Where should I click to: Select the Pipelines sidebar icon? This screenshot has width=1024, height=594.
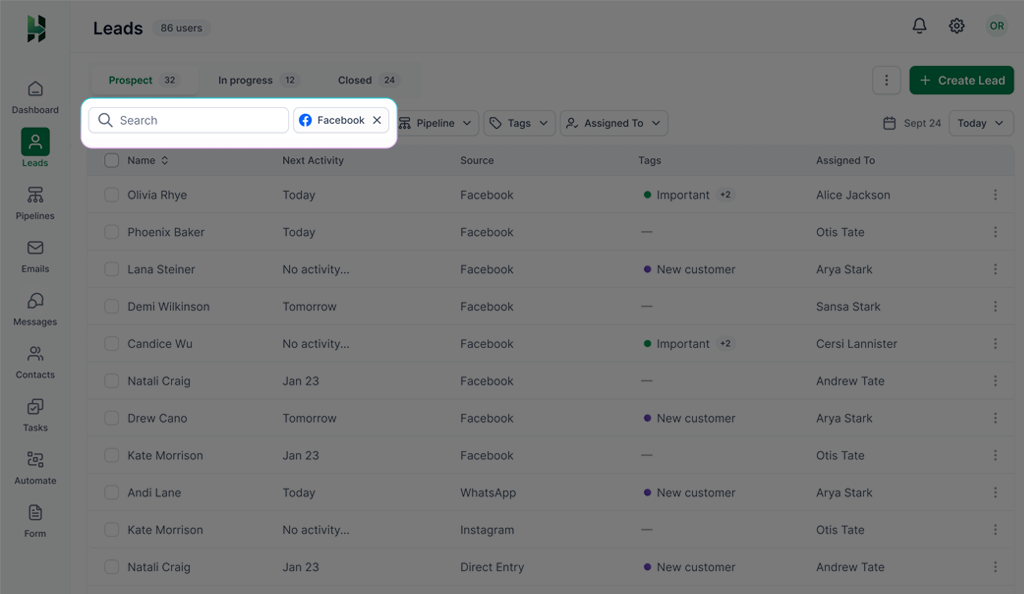coord(35,201)
